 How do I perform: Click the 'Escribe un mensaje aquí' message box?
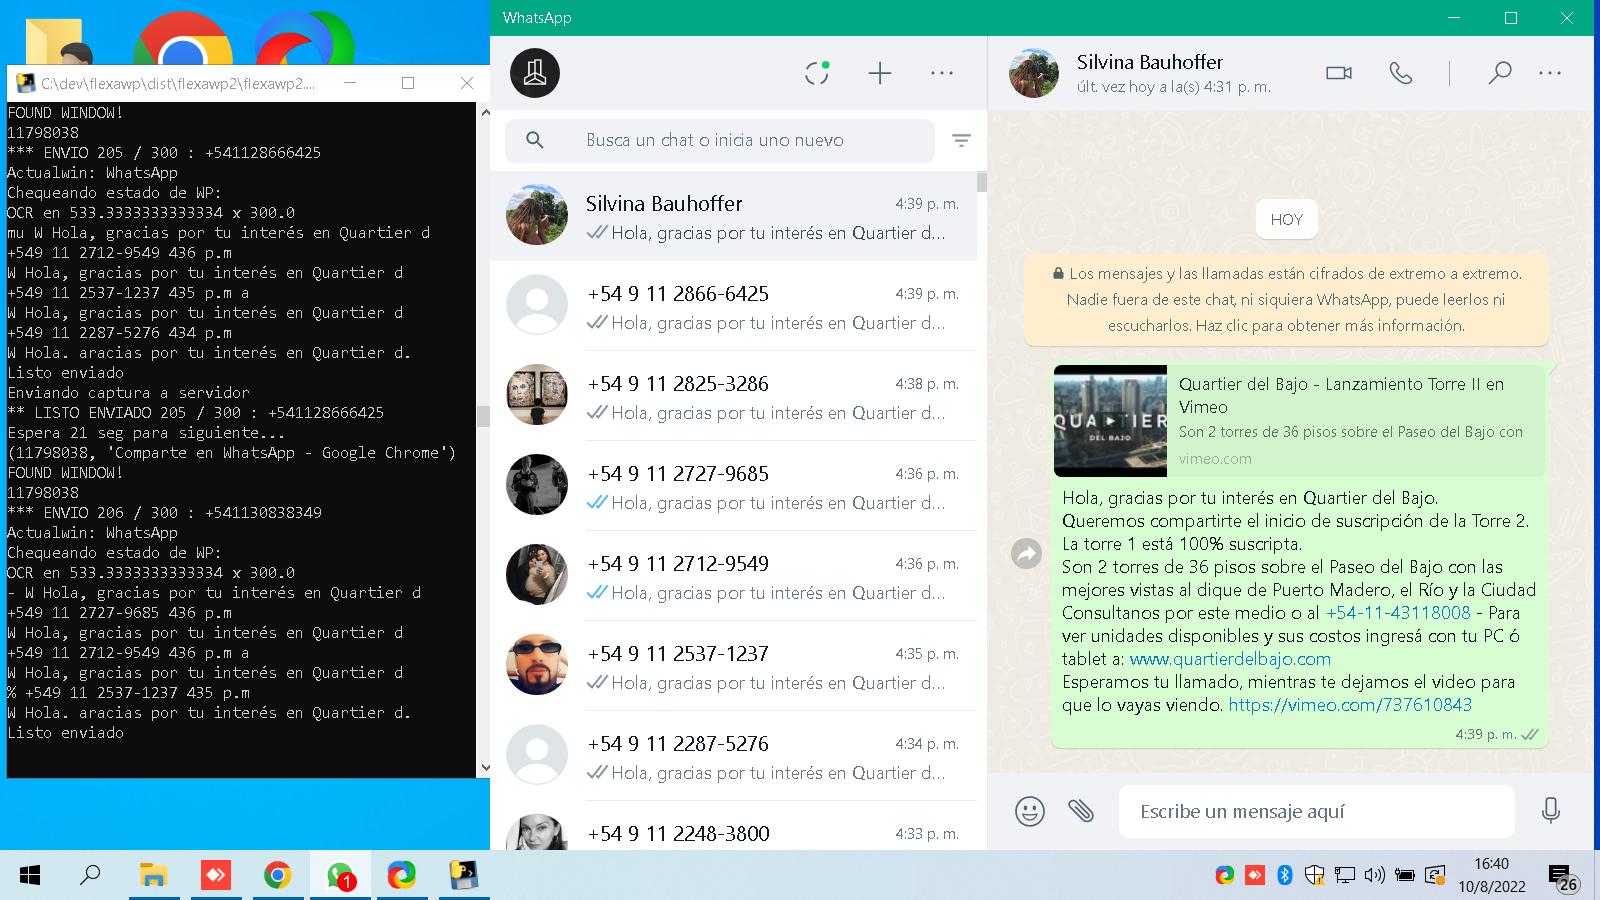pos(1316,811)
